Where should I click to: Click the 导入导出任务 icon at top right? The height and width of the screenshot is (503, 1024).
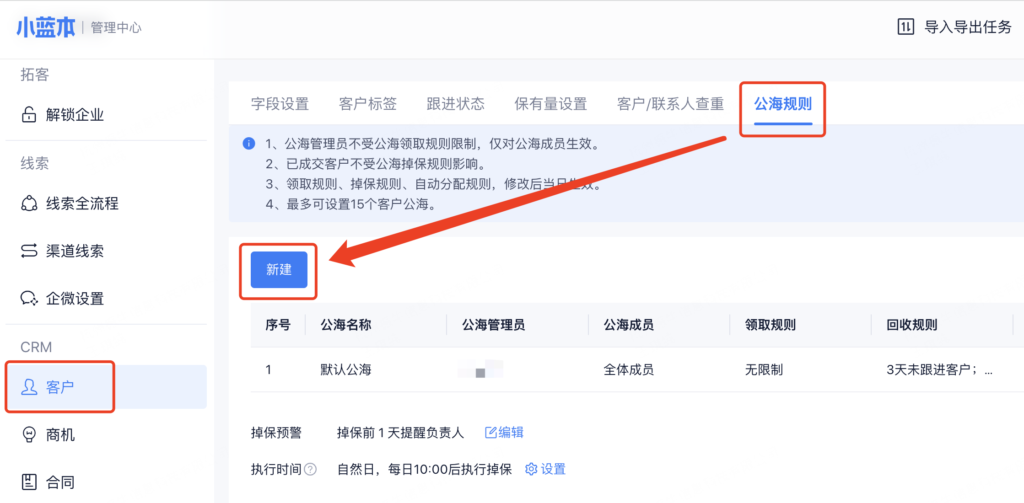[905, 27]
